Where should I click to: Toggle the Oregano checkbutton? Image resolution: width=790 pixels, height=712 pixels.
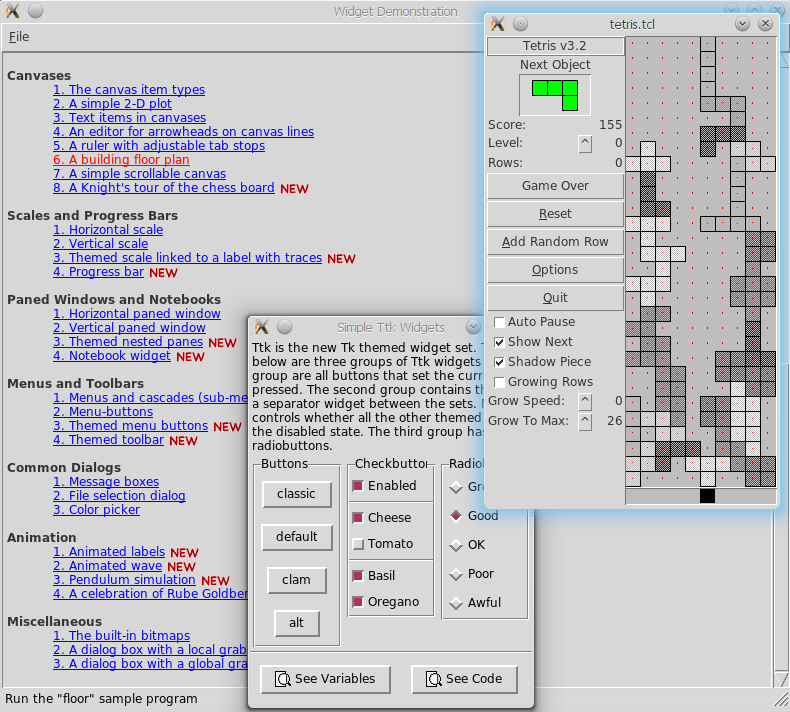point(358,602)
